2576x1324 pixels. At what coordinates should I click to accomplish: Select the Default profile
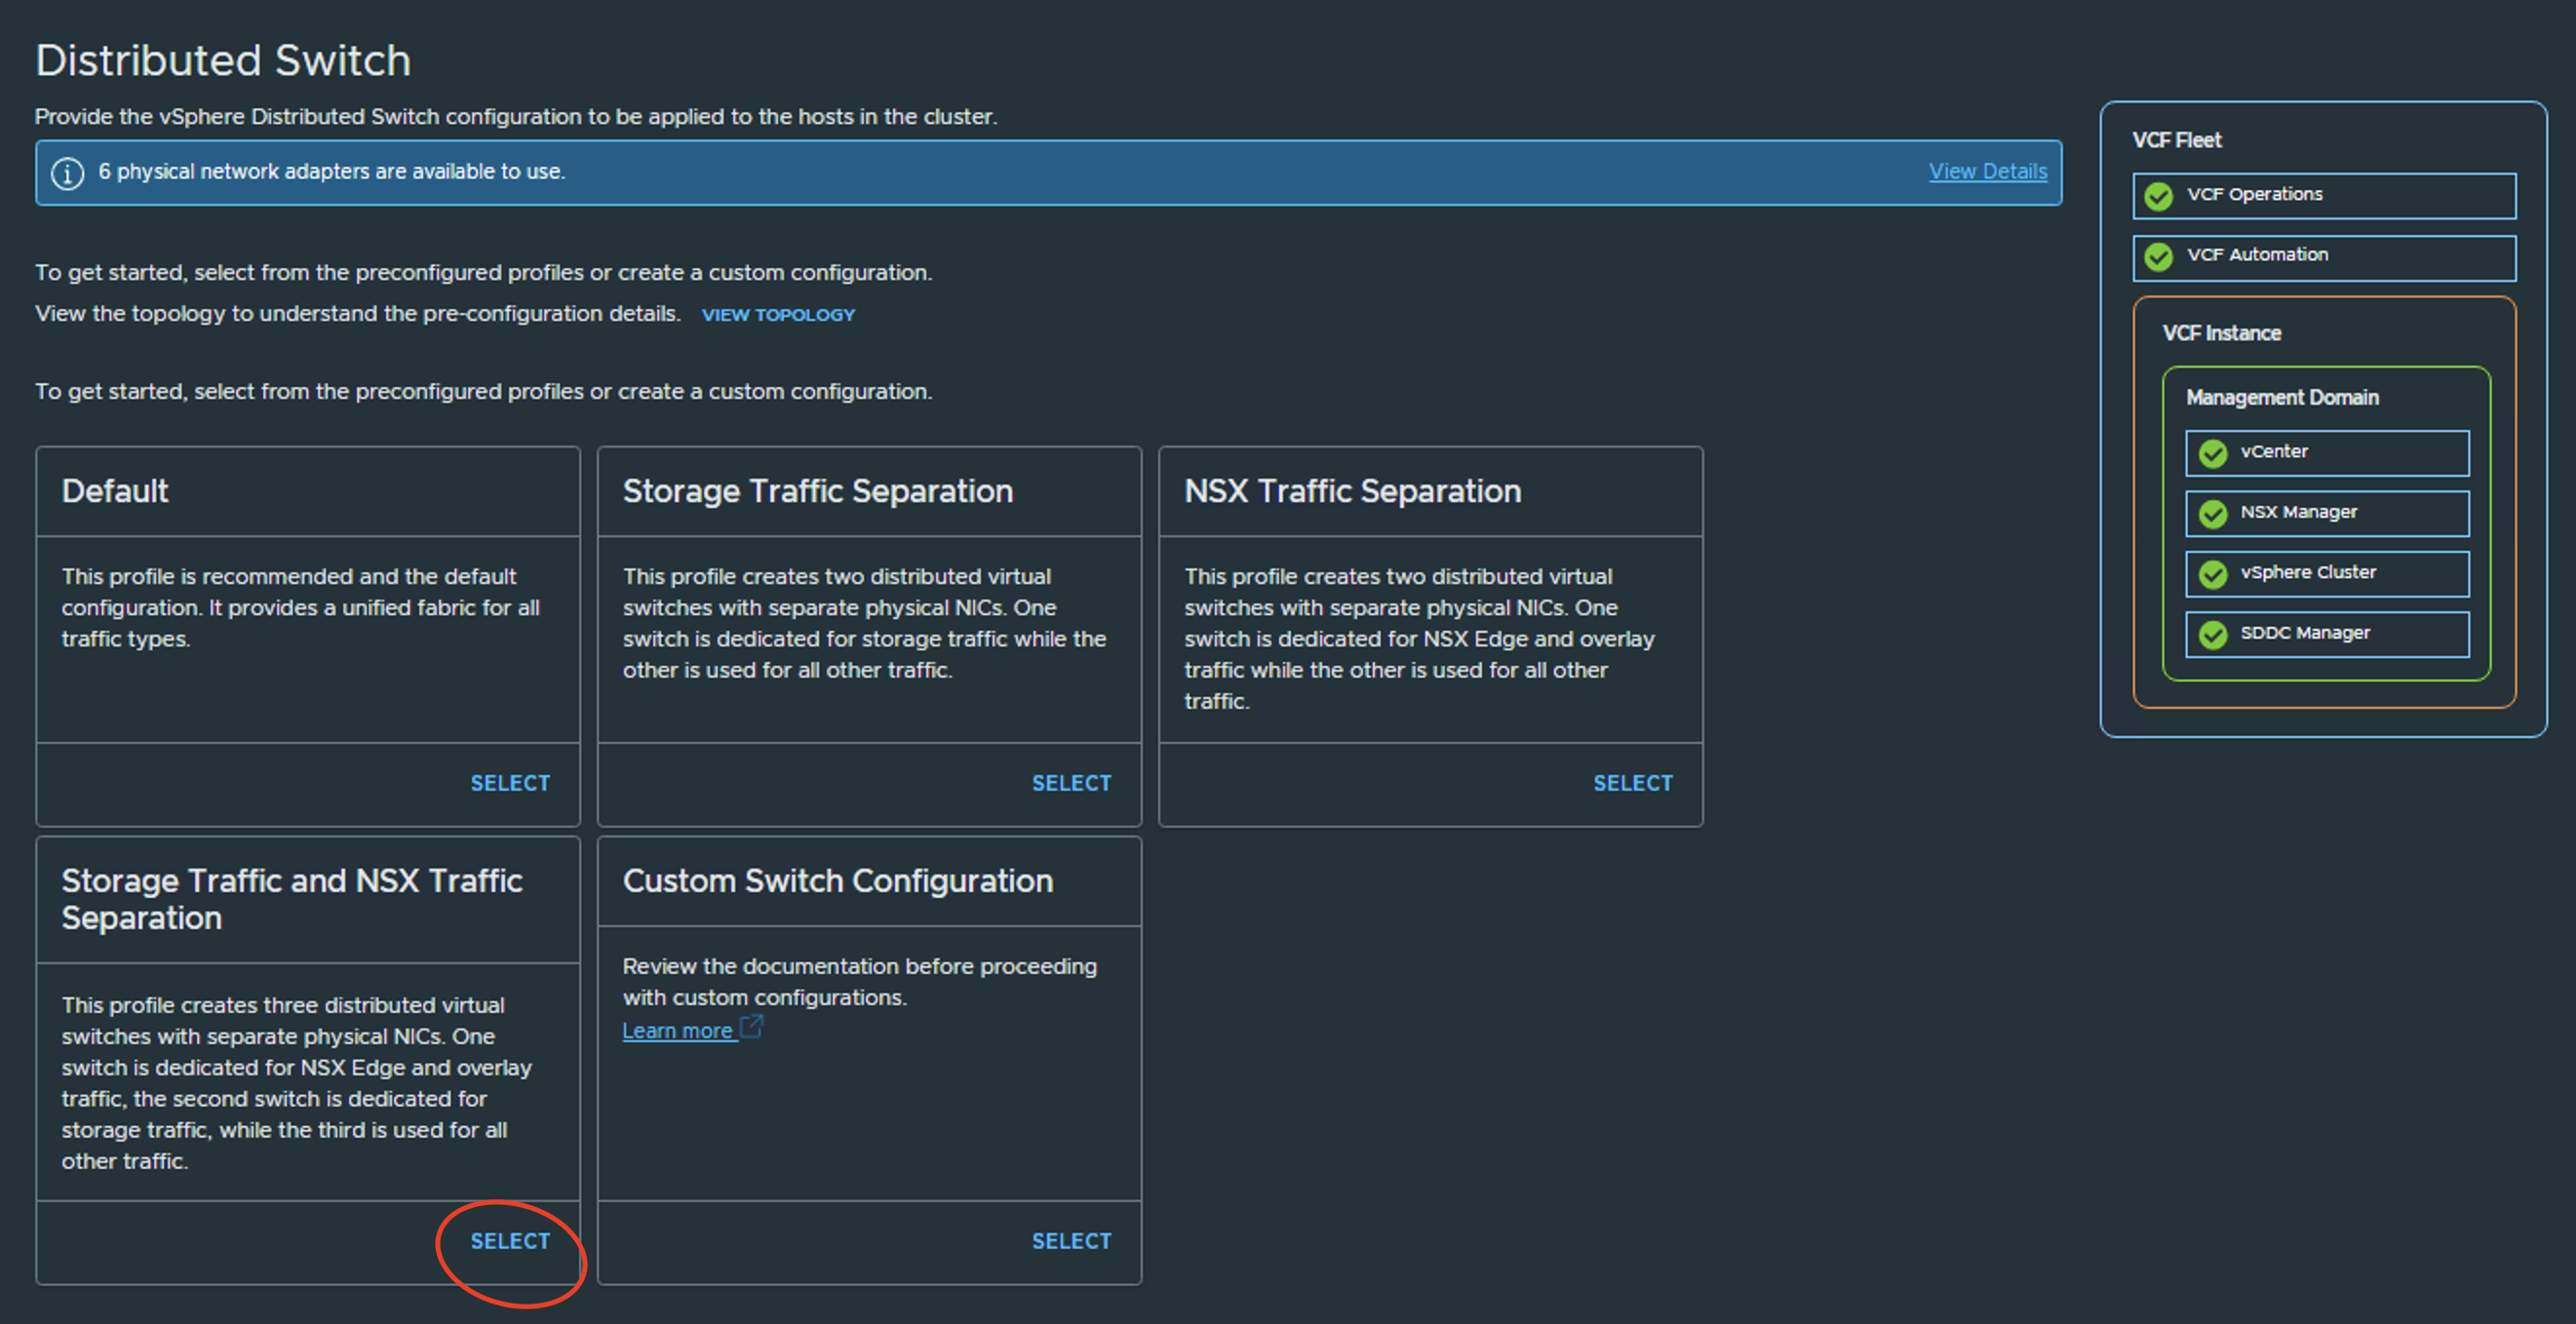pos(510,783)
